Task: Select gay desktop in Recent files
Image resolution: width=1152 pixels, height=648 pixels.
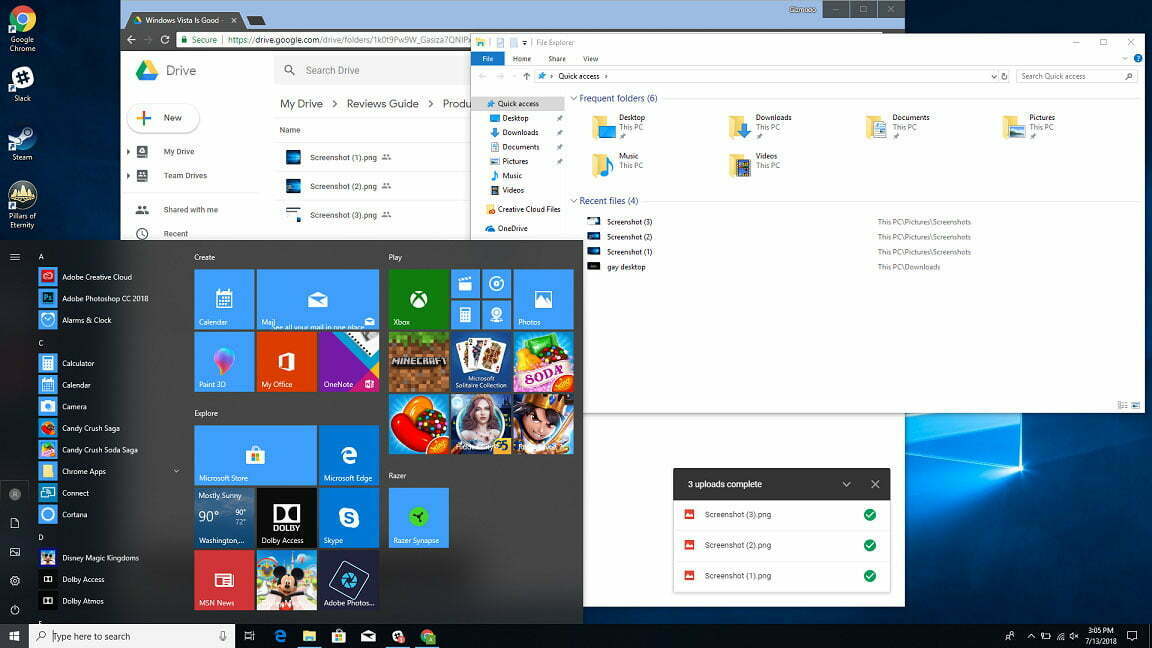Action: (x=626, y=267)
